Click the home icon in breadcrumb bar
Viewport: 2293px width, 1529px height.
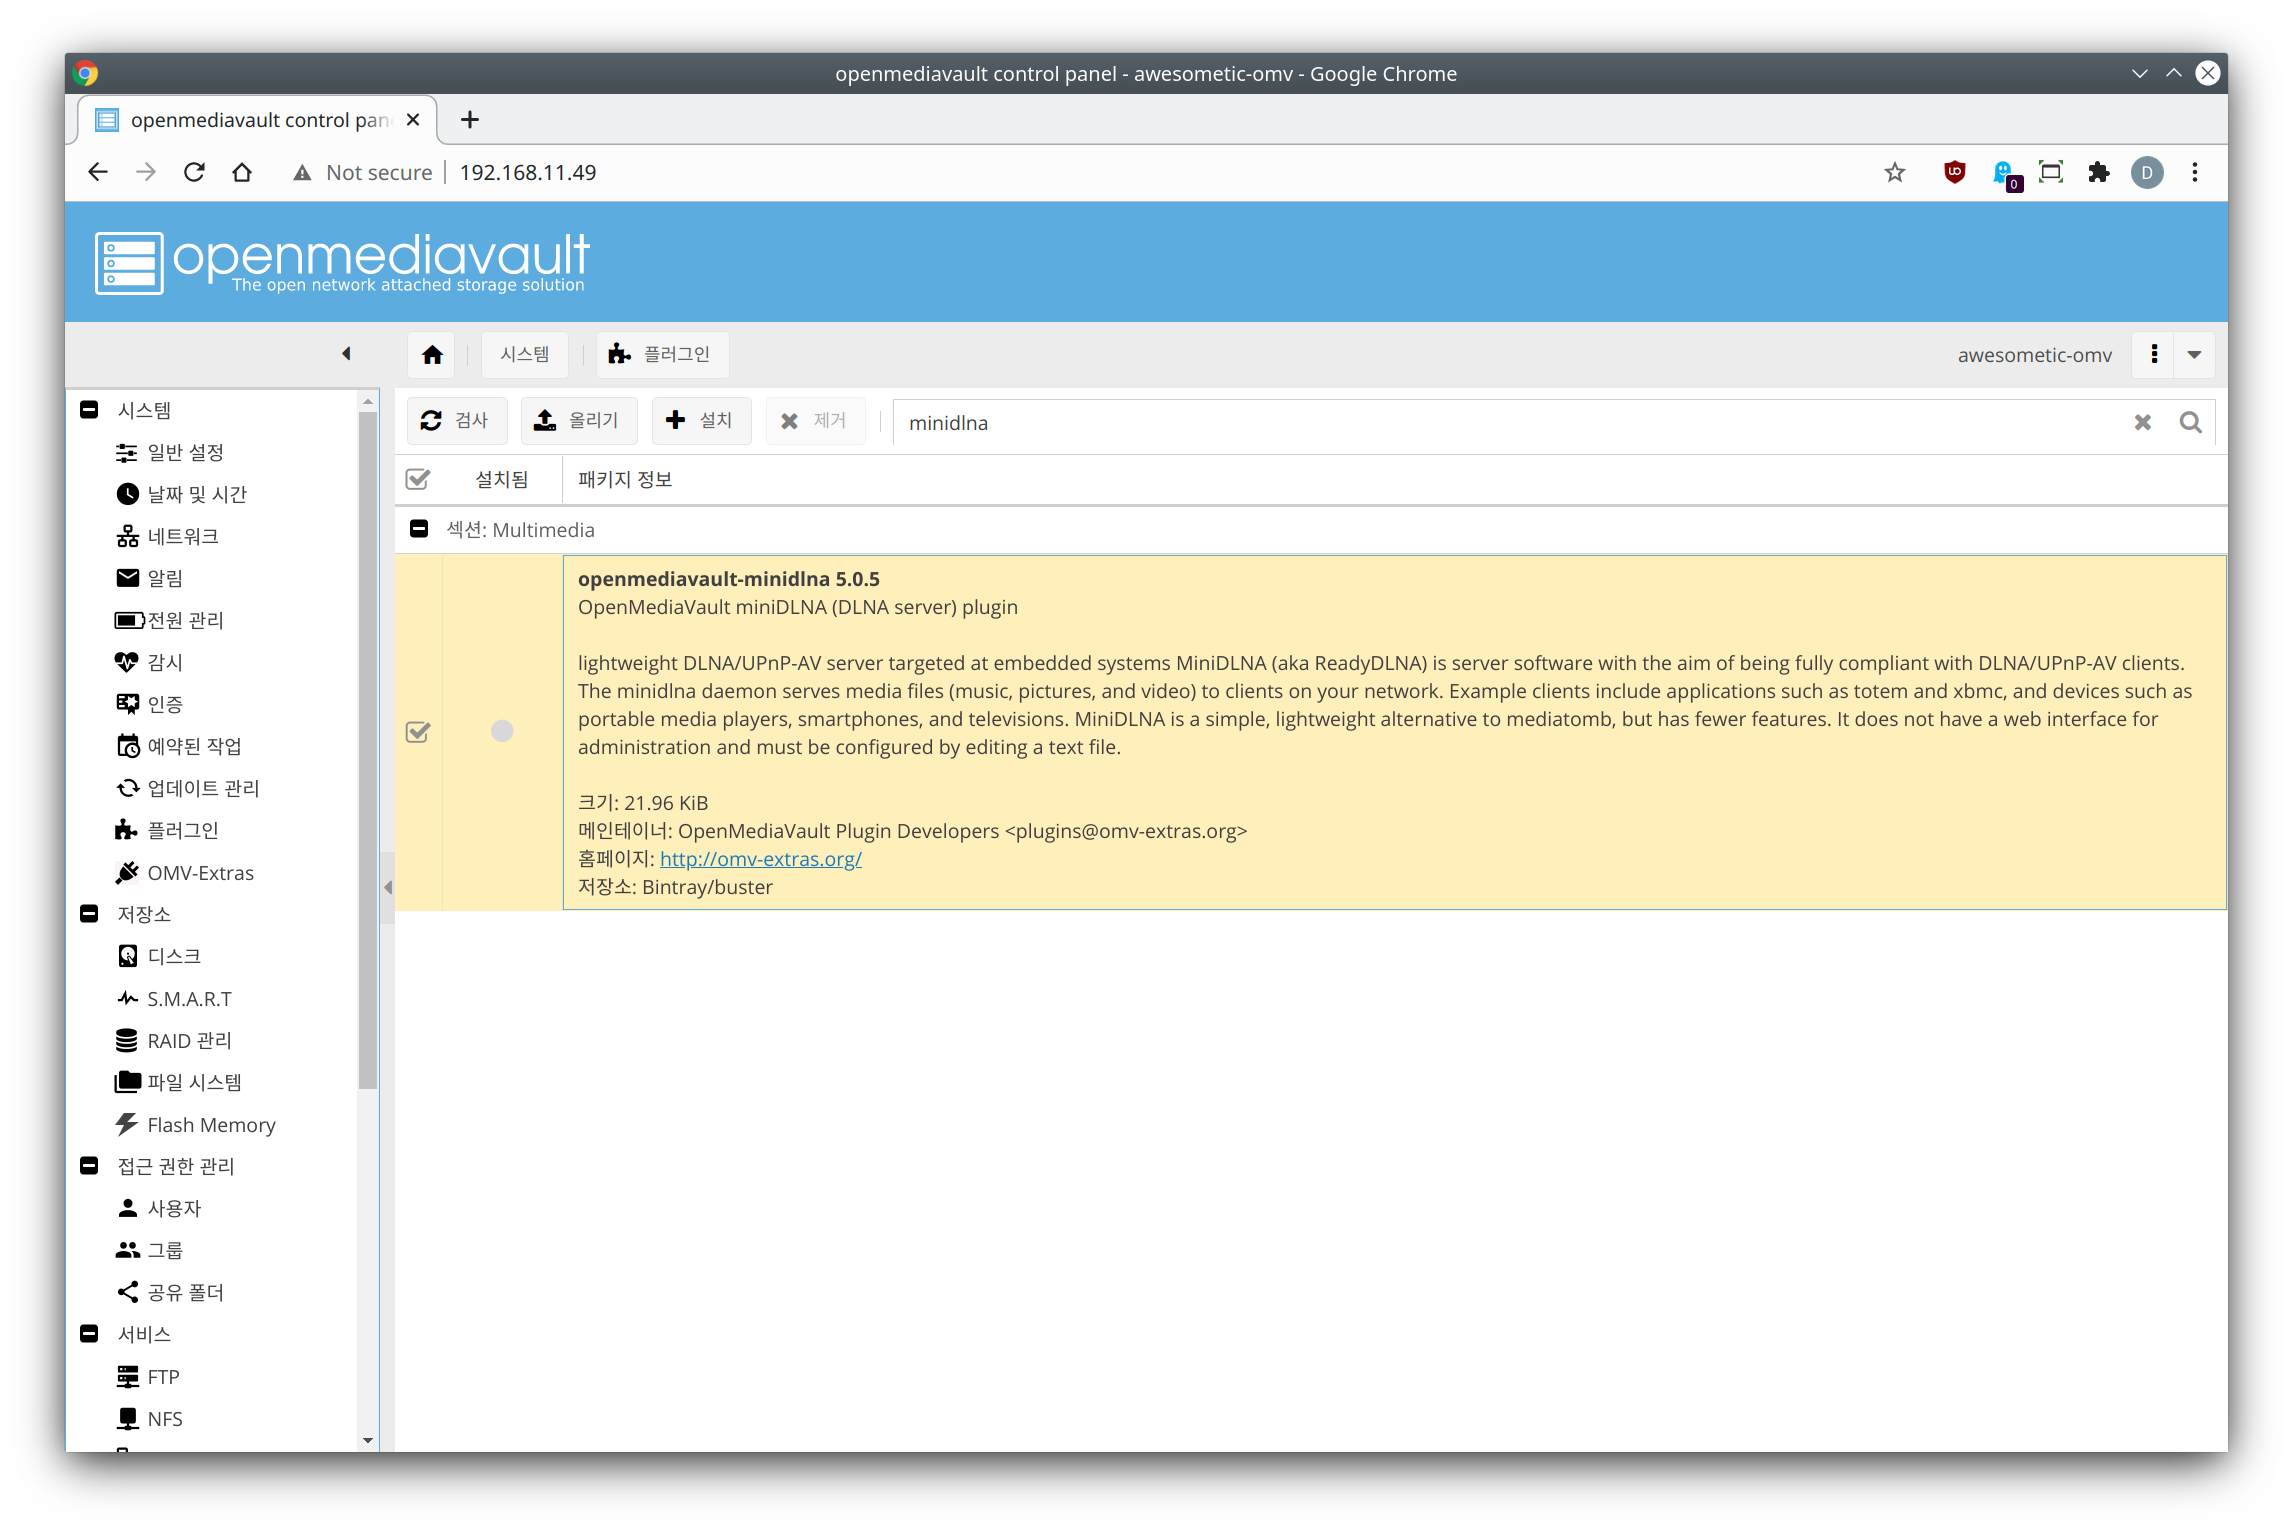pos(432,355)
